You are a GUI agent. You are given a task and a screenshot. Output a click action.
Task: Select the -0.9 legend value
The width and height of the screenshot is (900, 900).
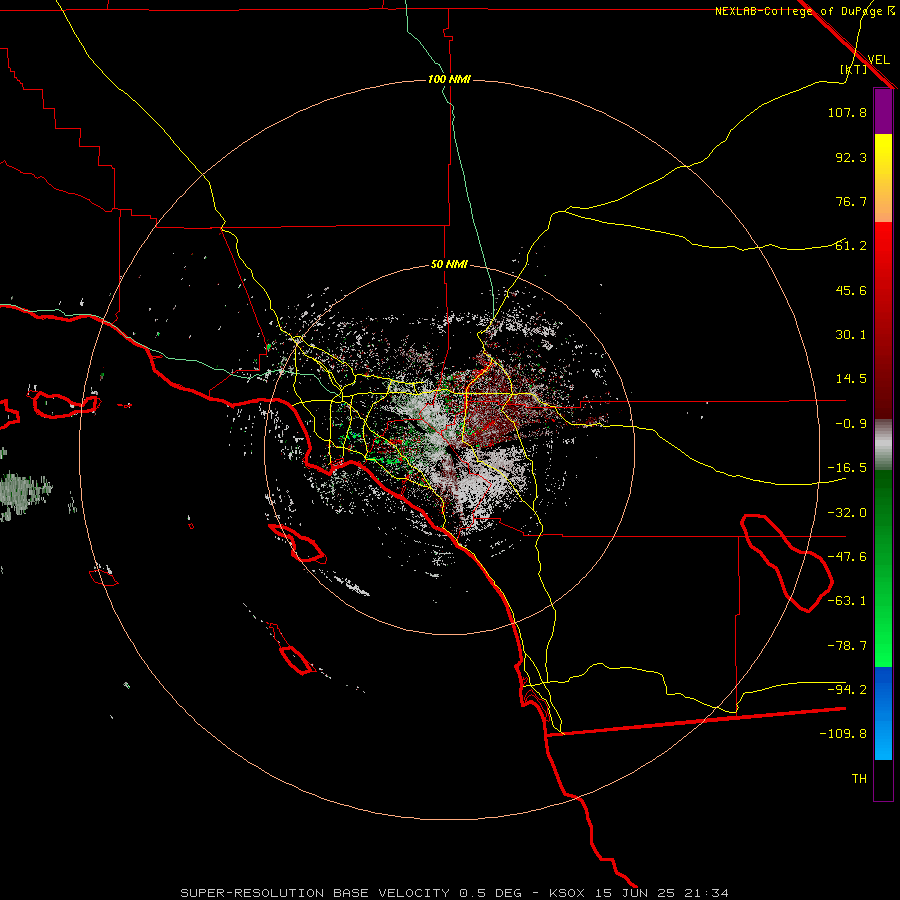(x=851, y=424)
